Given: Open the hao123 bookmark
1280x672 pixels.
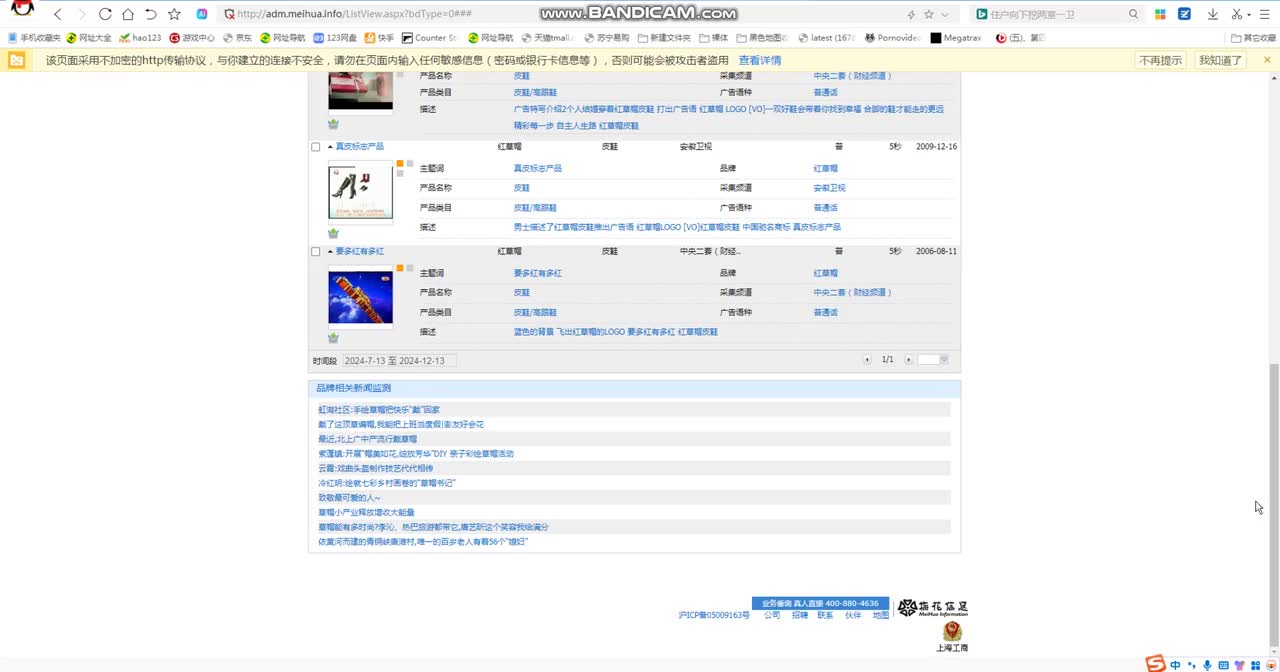Looking at the screenshot, I should (140, 38).
